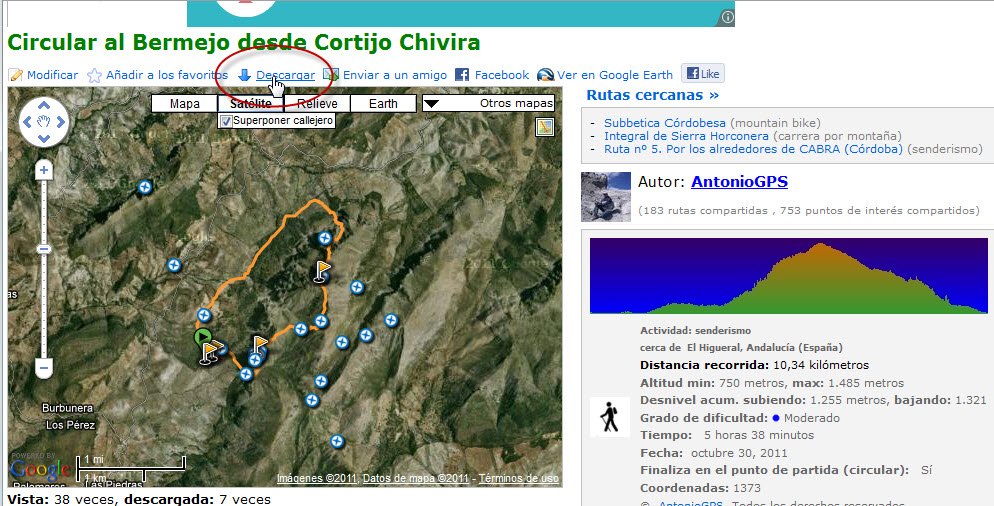Click Términos de uso map link
Screen dimensions: 994x506
tap(519, 478)
